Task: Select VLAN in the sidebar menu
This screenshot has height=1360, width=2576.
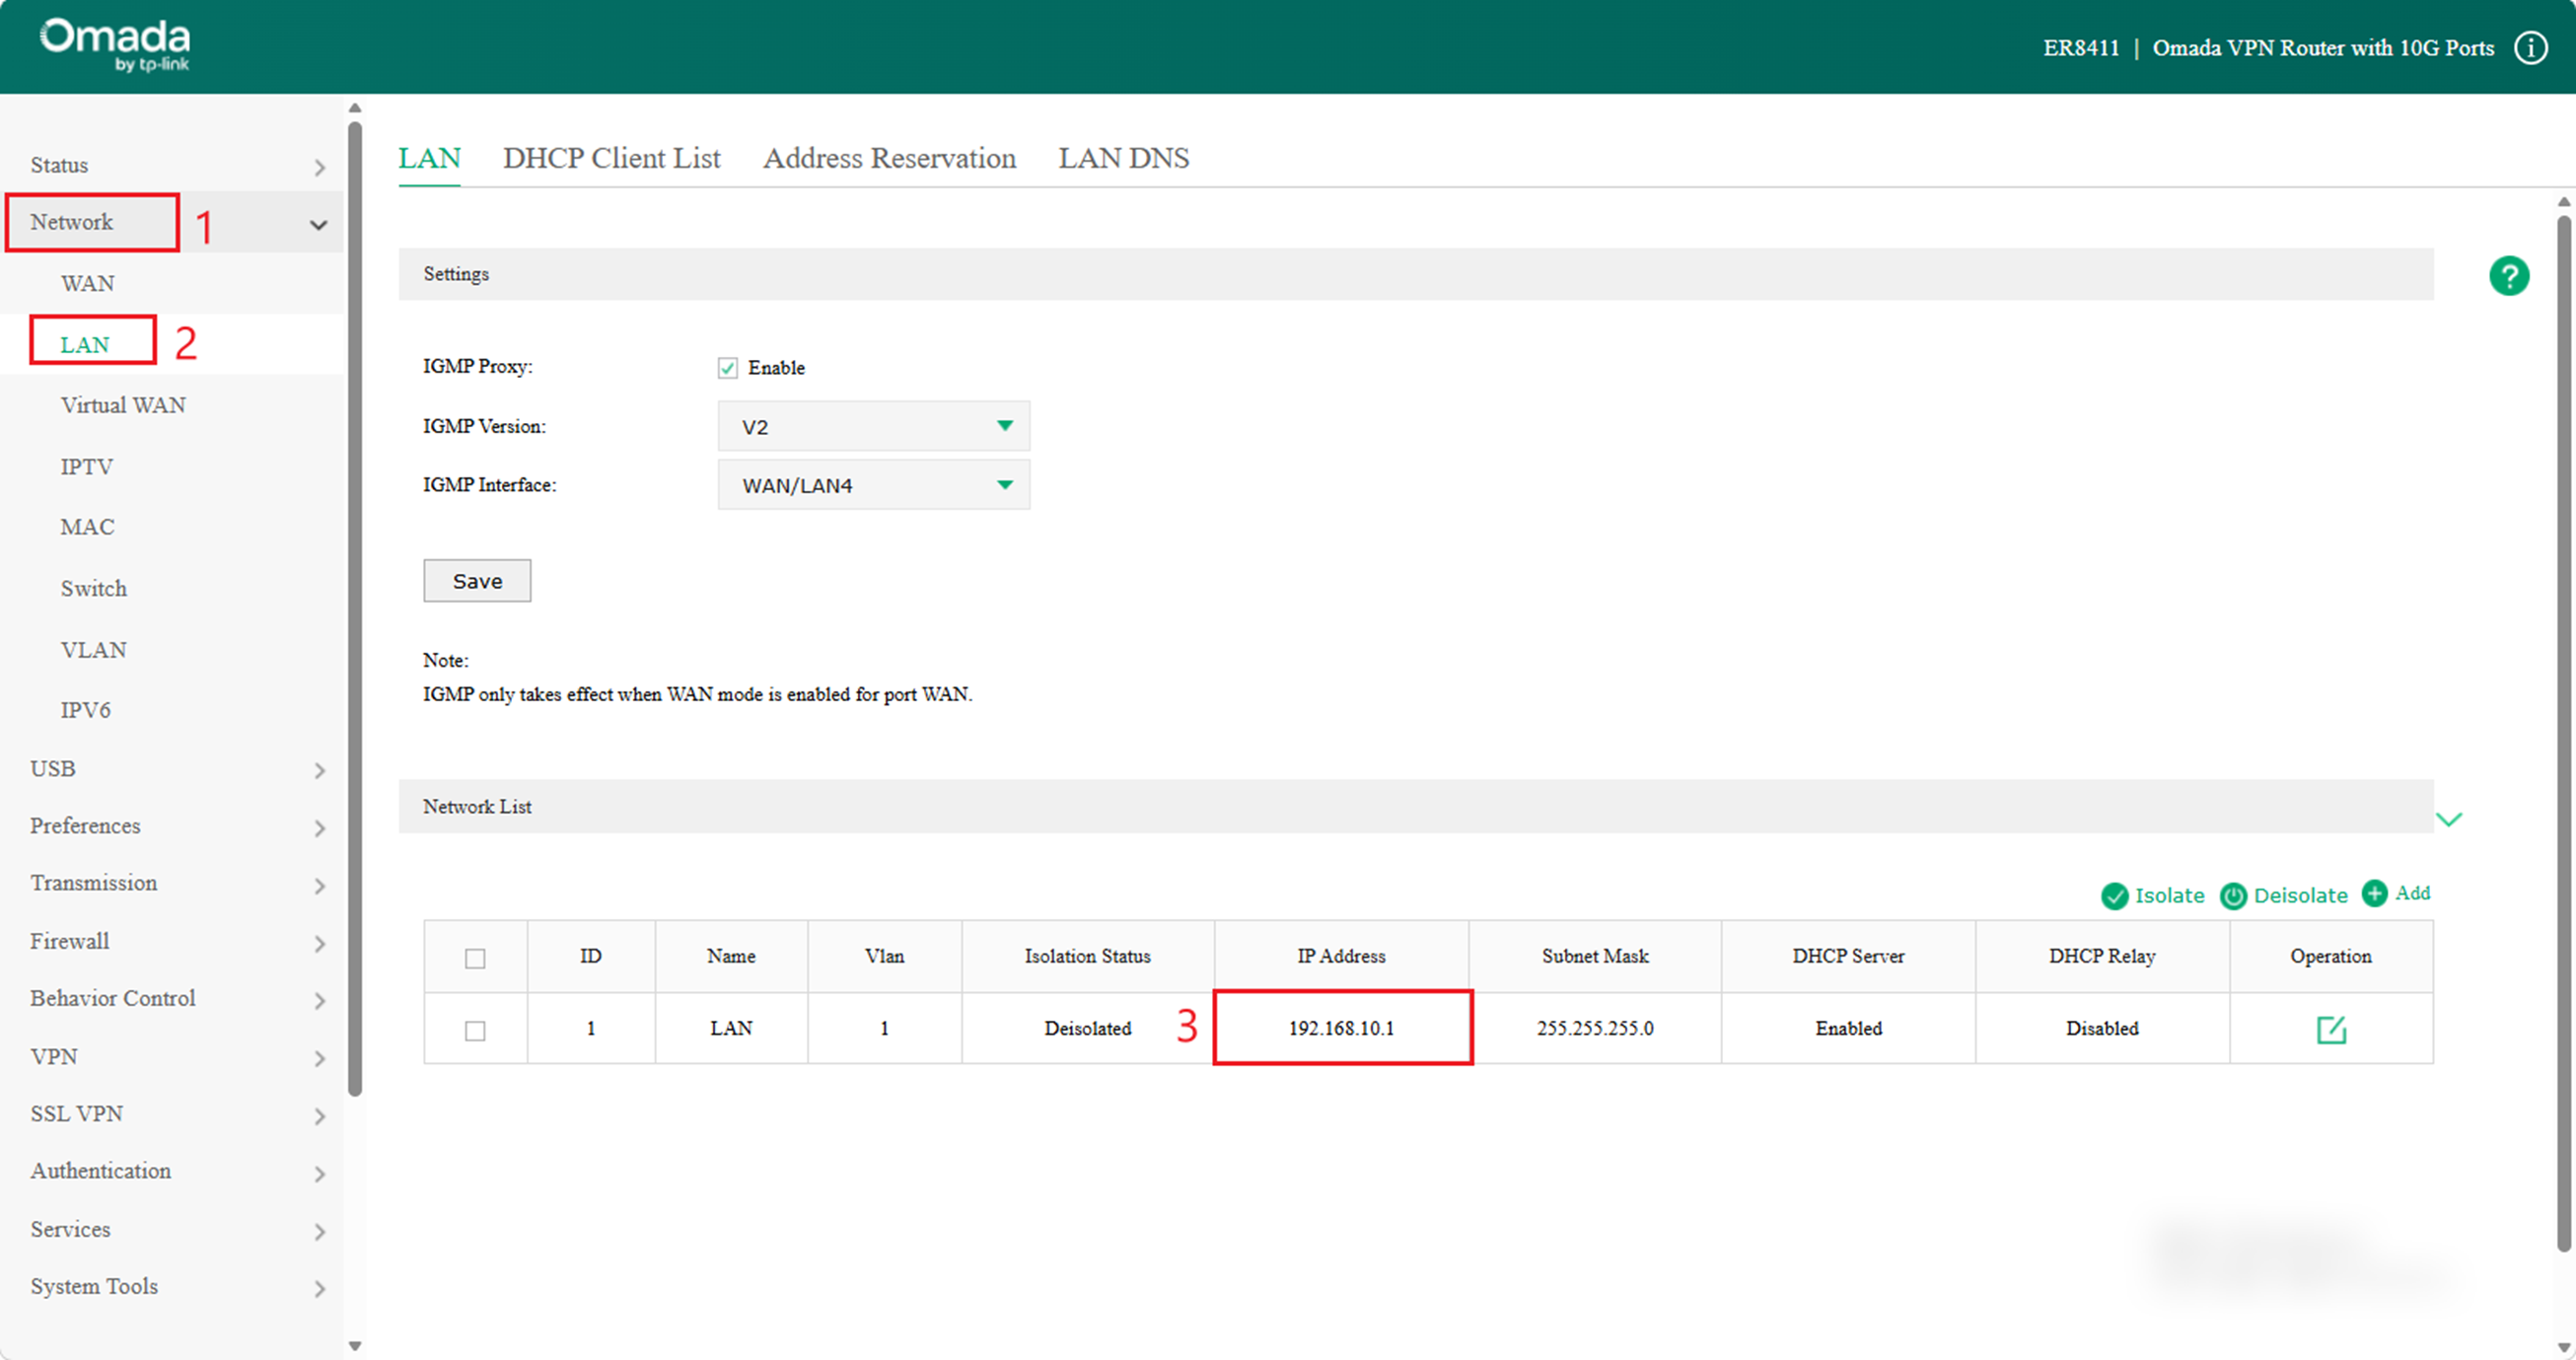Action: click(x=93, y=649)
